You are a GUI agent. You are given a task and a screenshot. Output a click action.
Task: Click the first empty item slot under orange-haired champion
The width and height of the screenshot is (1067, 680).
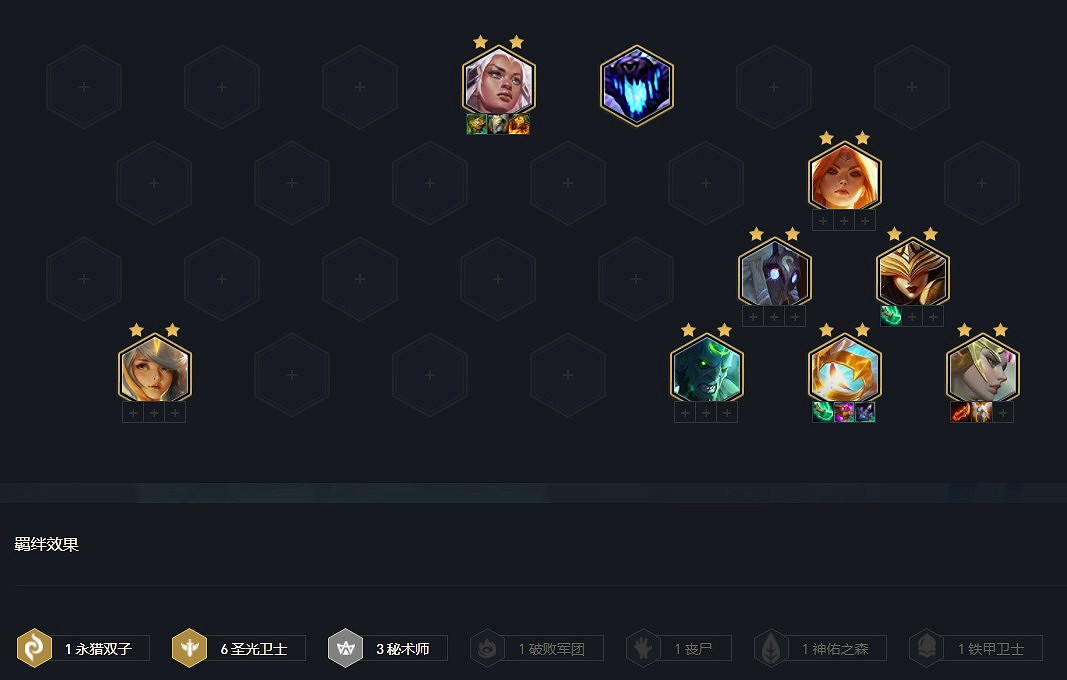point(823,221)
